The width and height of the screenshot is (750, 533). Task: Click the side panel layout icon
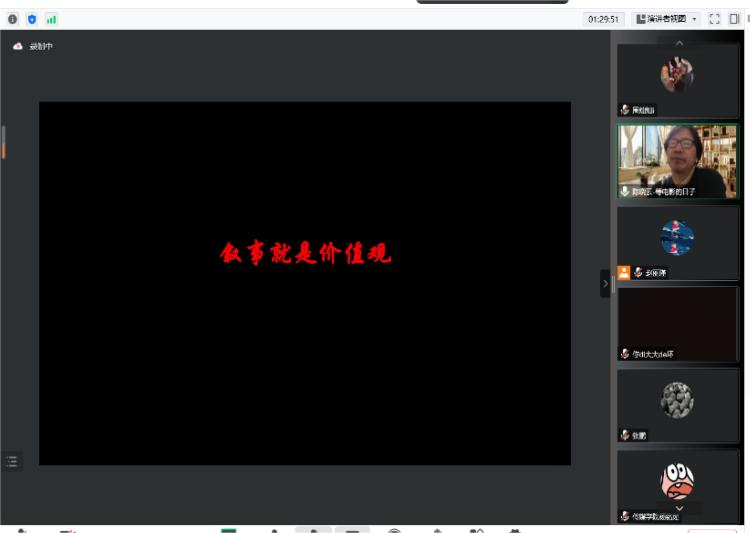pyautogui.click(x=734, y=19)
